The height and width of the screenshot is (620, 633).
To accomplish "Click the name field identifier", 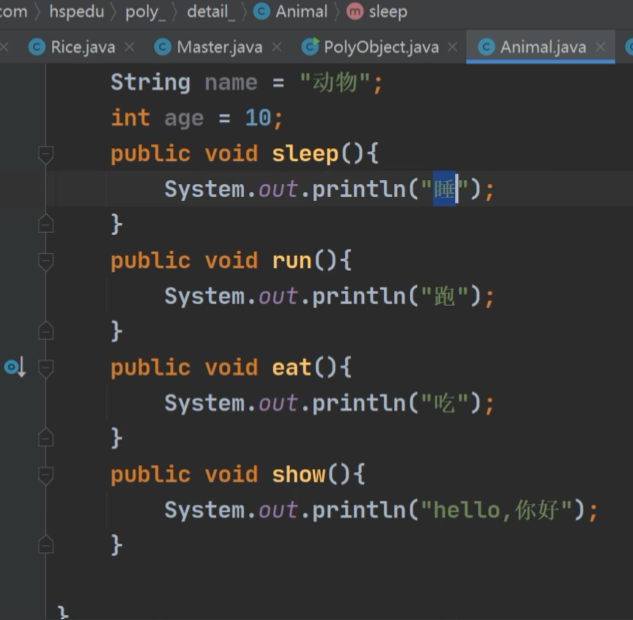I will pyautogui.click(x=231, y=83).
